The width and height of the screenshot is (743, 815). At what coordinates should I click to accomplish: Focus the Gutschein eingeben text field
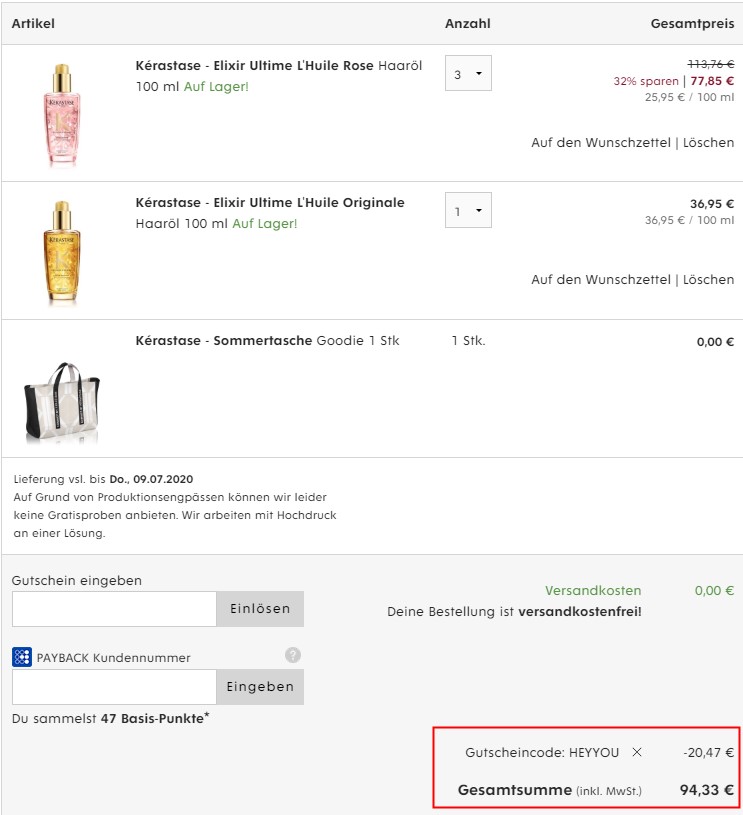pyautogui.click(x=114, y=609)
